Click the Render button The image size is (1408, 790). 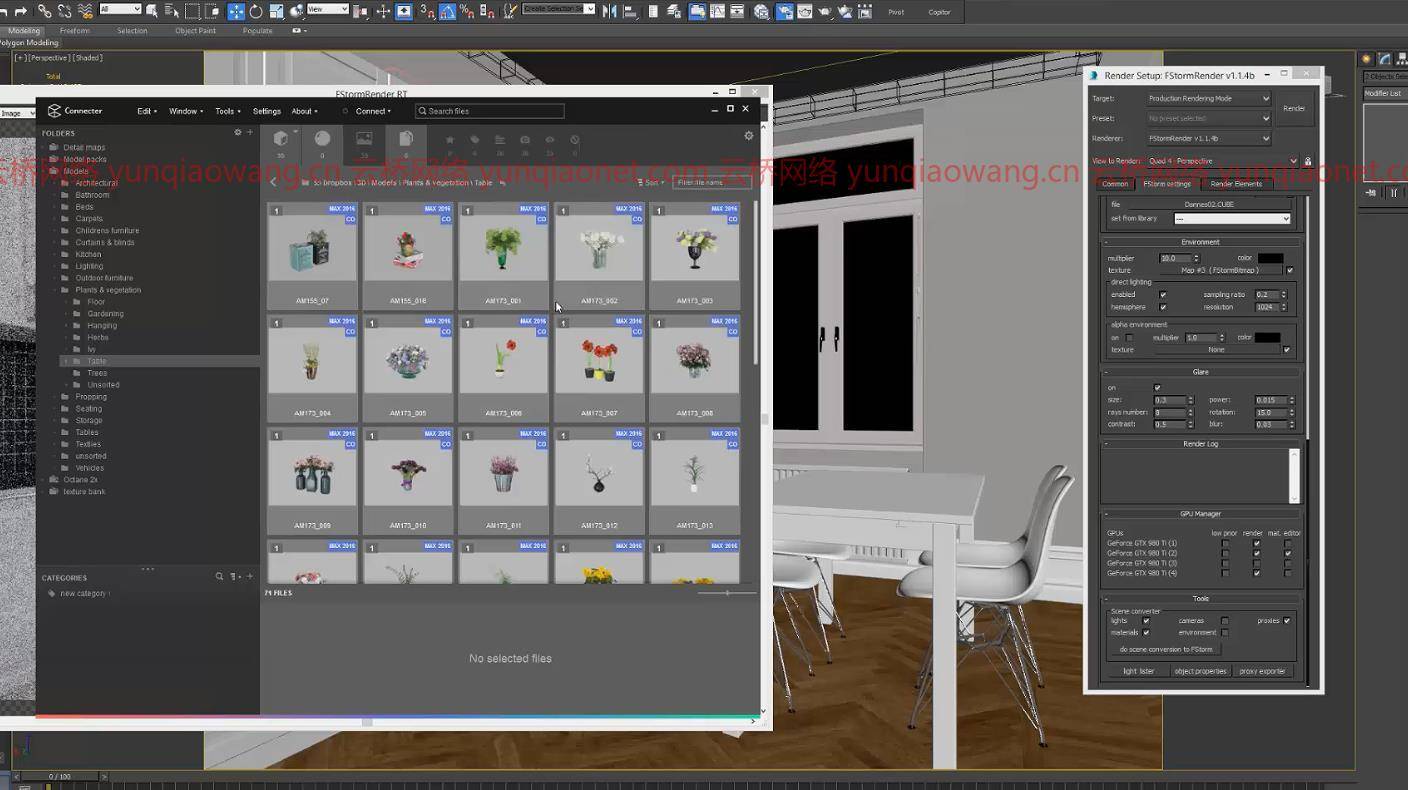point(1294,108)
